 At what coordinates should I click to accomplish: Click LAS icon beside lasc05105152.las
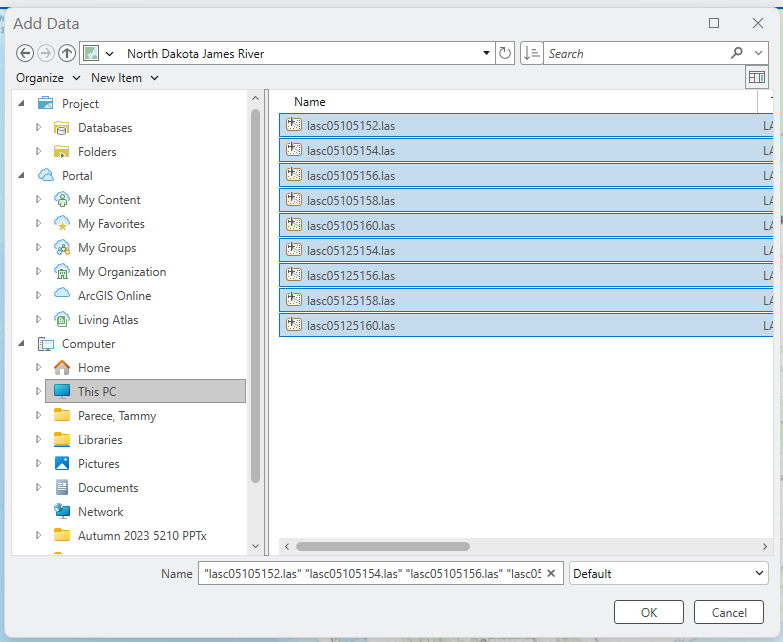click(x=294, y=125)
